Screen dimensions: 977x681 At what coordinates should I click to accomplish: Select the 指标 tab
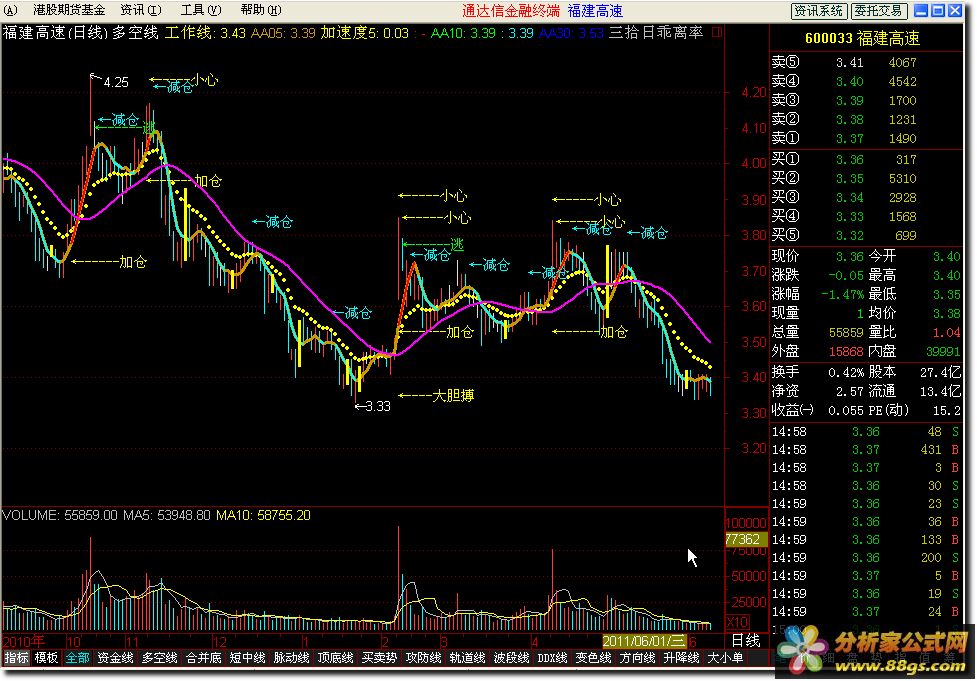[16, 658]
